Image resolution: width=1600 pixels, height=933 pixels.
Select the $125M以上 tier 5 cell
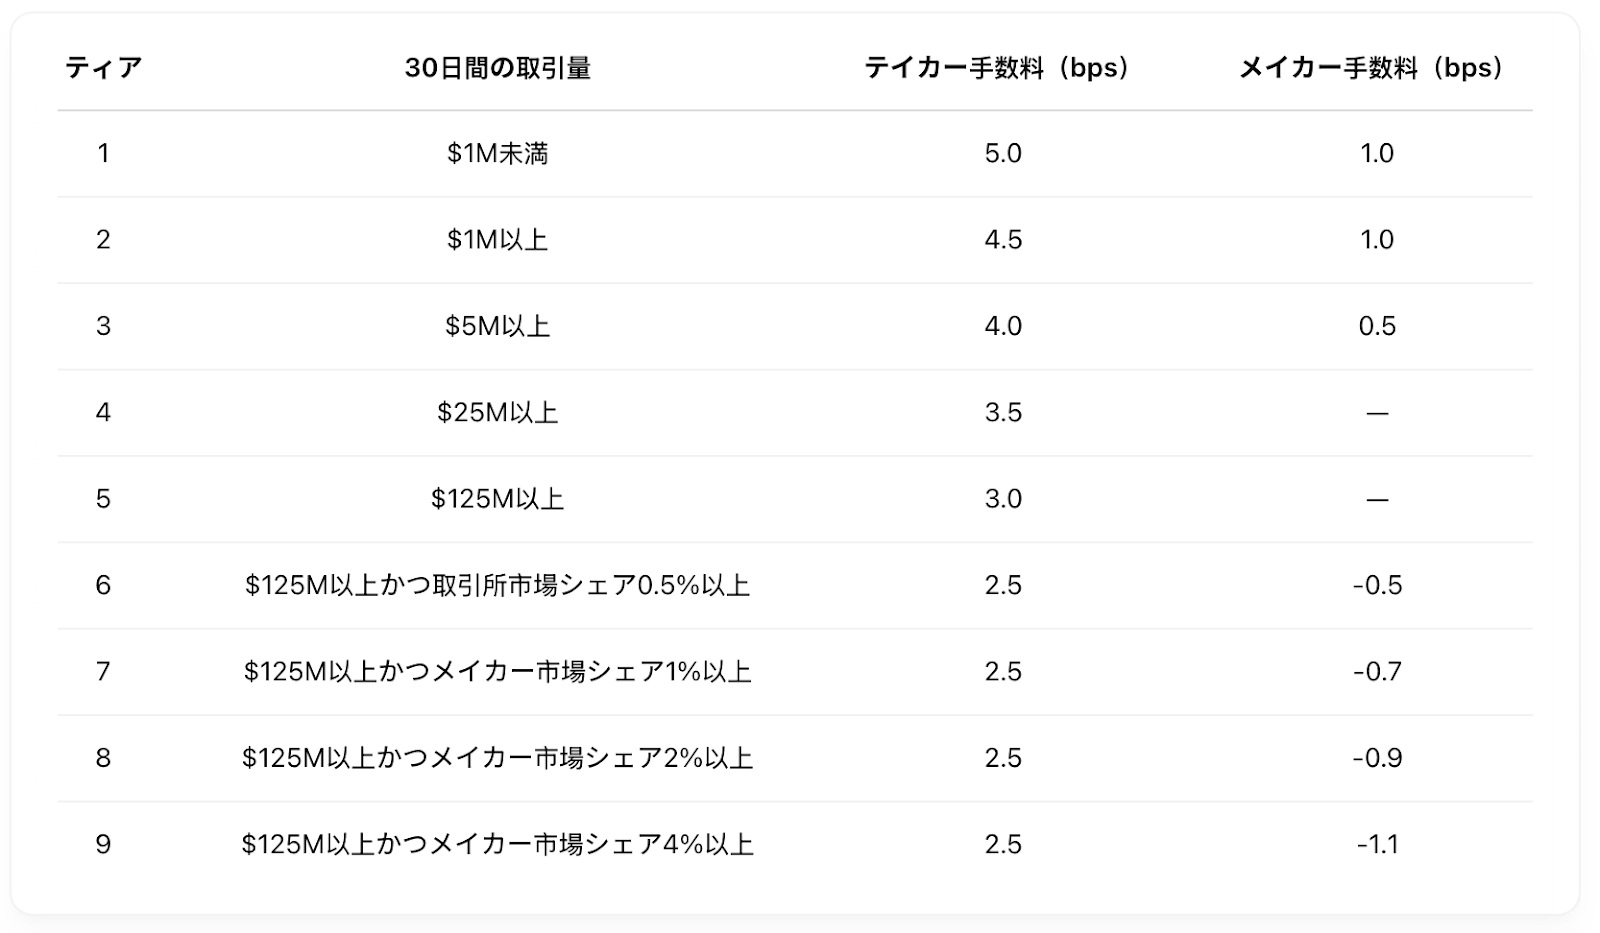coord(498,499)
